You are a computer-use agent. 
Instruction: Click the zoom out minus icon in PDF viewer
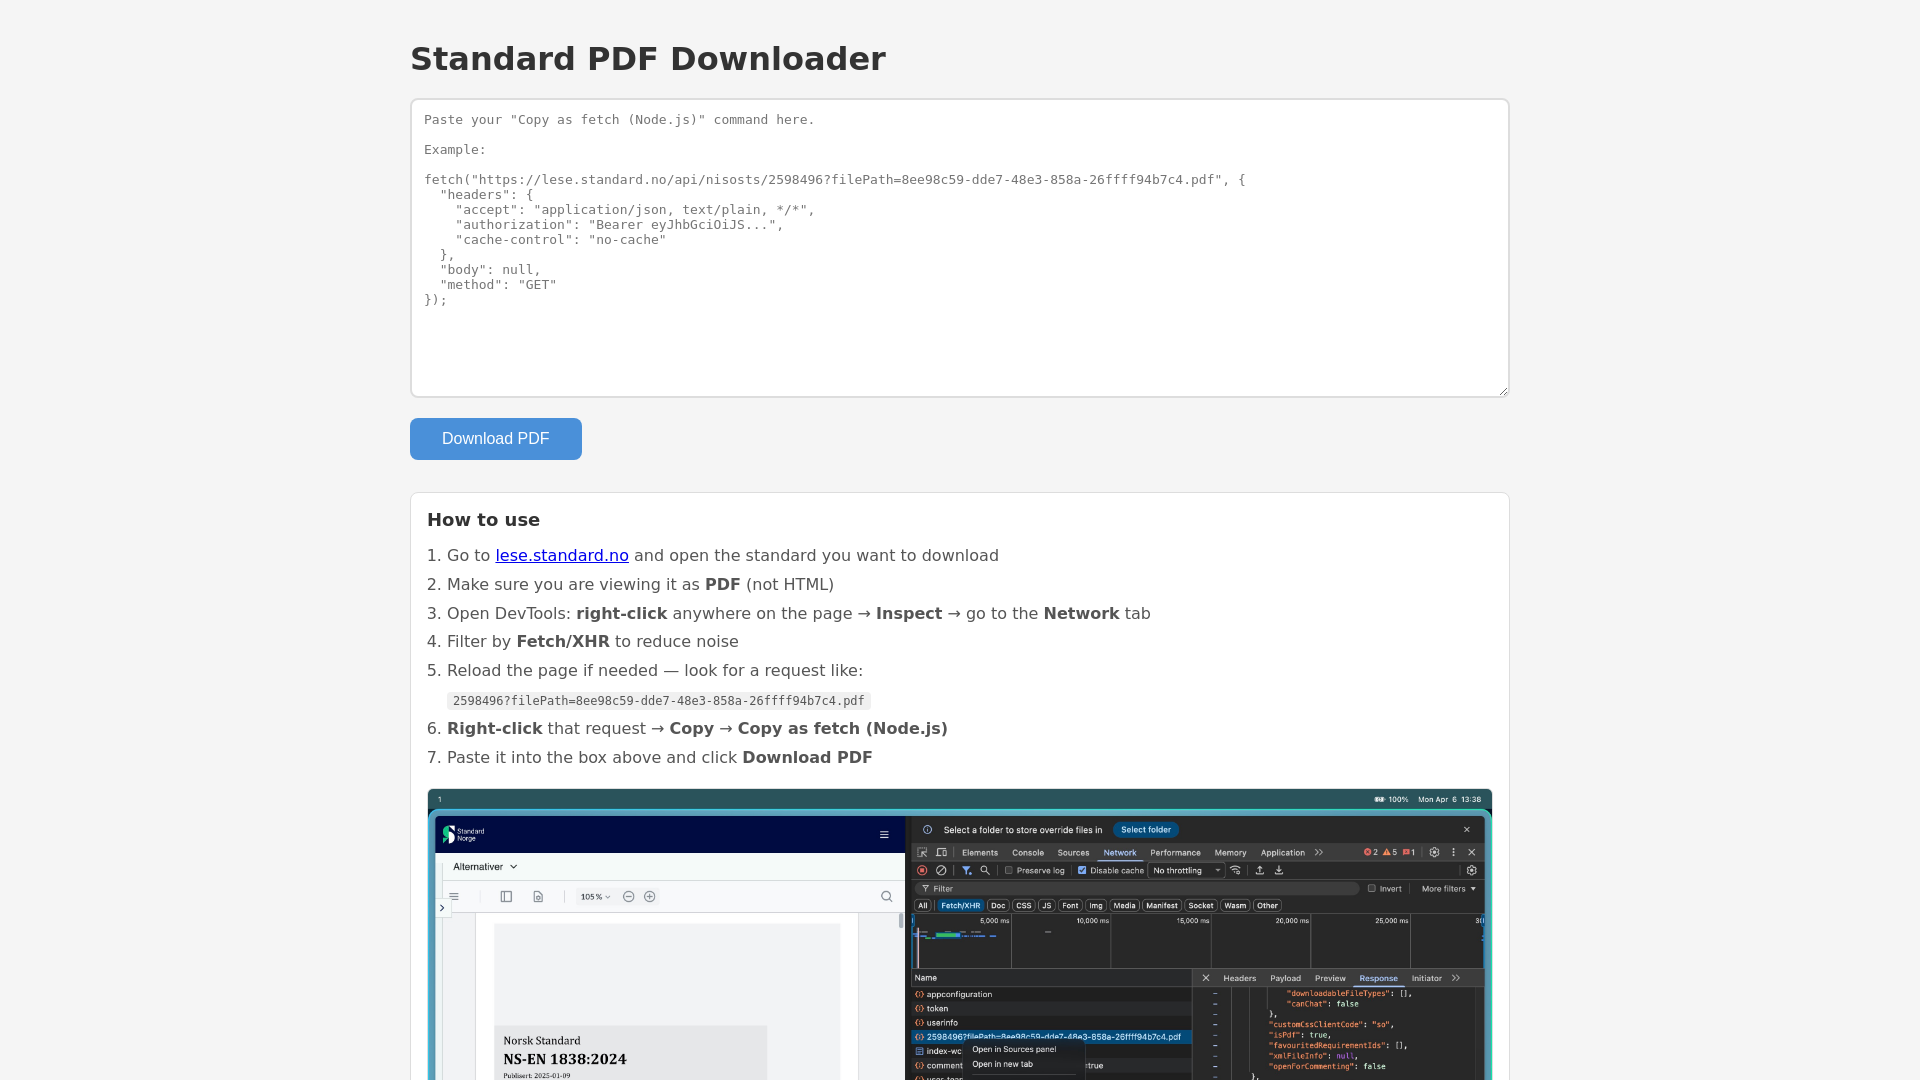629,897
